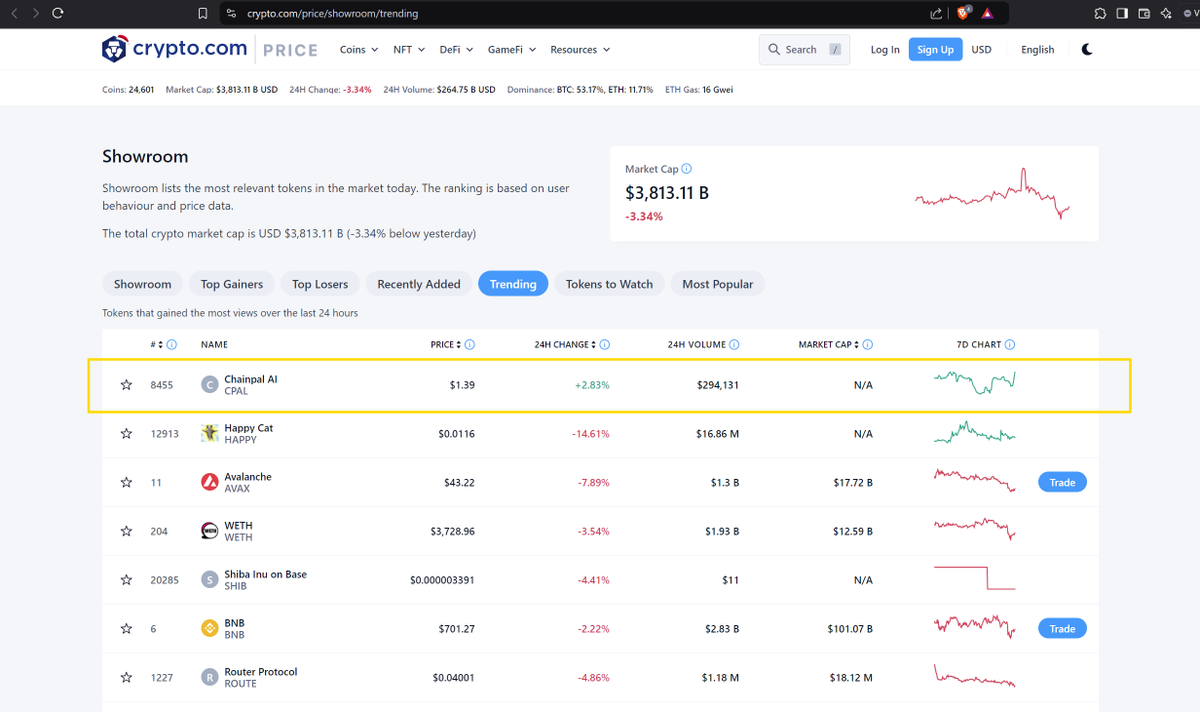Screen dimensions: 1200x712
Task: Click the $3,728.96 WETH price value
Action: click(x=452, y=531)
